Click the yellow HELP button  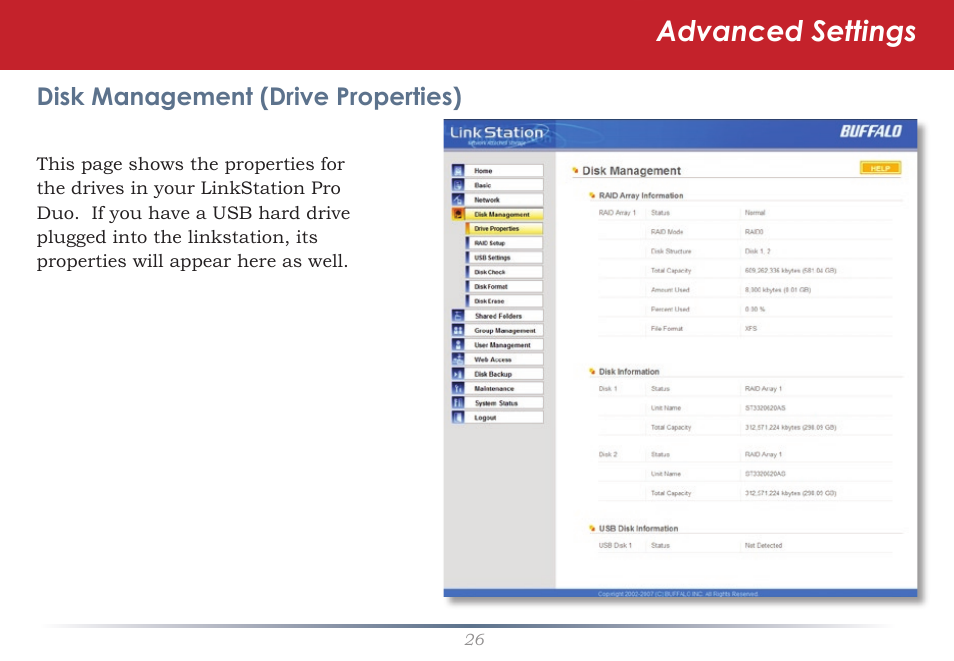coord(880,168)
